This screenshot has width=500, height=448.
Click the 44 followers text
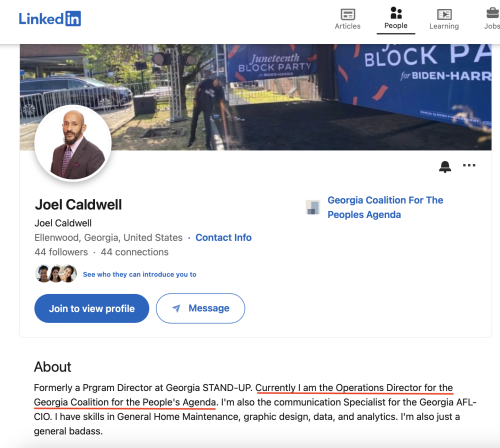pos(61,252)
